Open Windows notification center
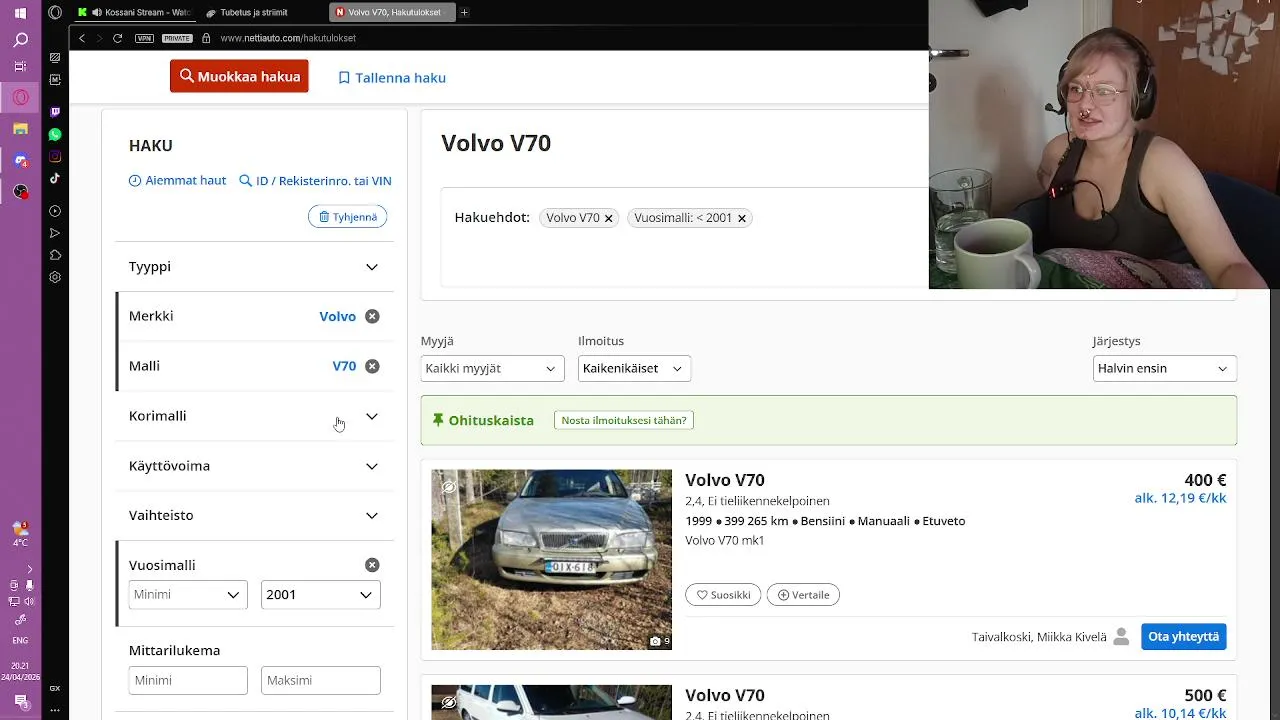1280x720 pixels. coord(20,702)
